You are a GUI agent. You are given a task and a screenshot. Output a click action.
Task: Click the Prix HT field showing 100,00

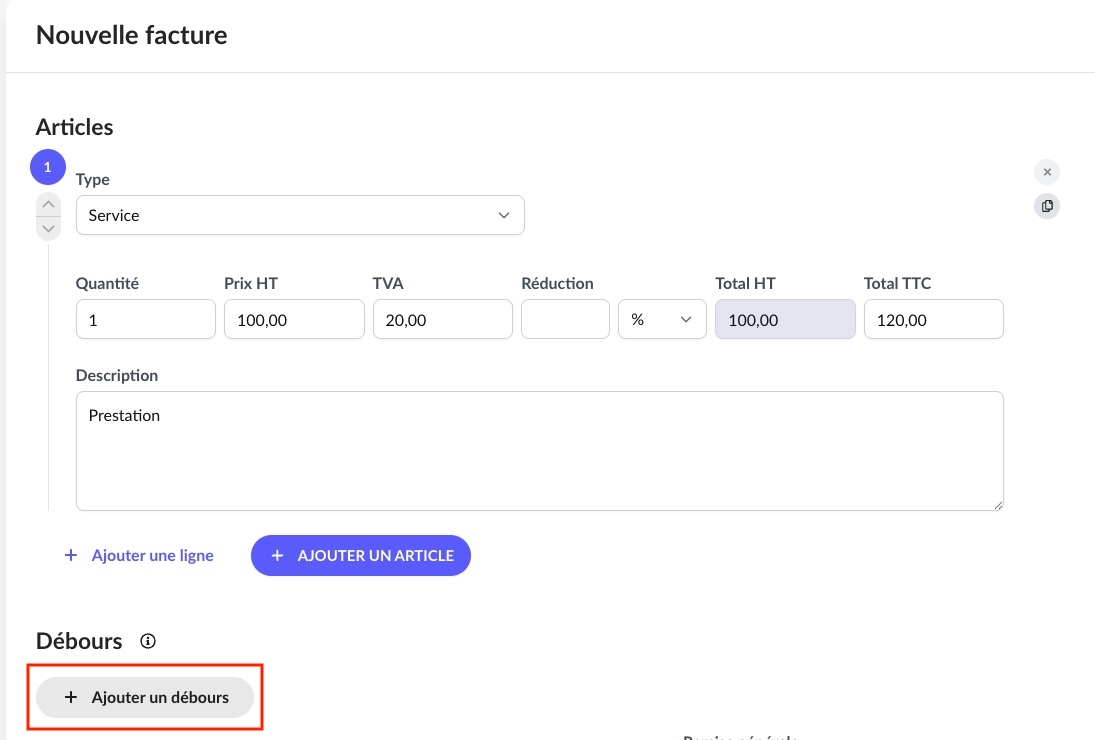pos(294,319)
